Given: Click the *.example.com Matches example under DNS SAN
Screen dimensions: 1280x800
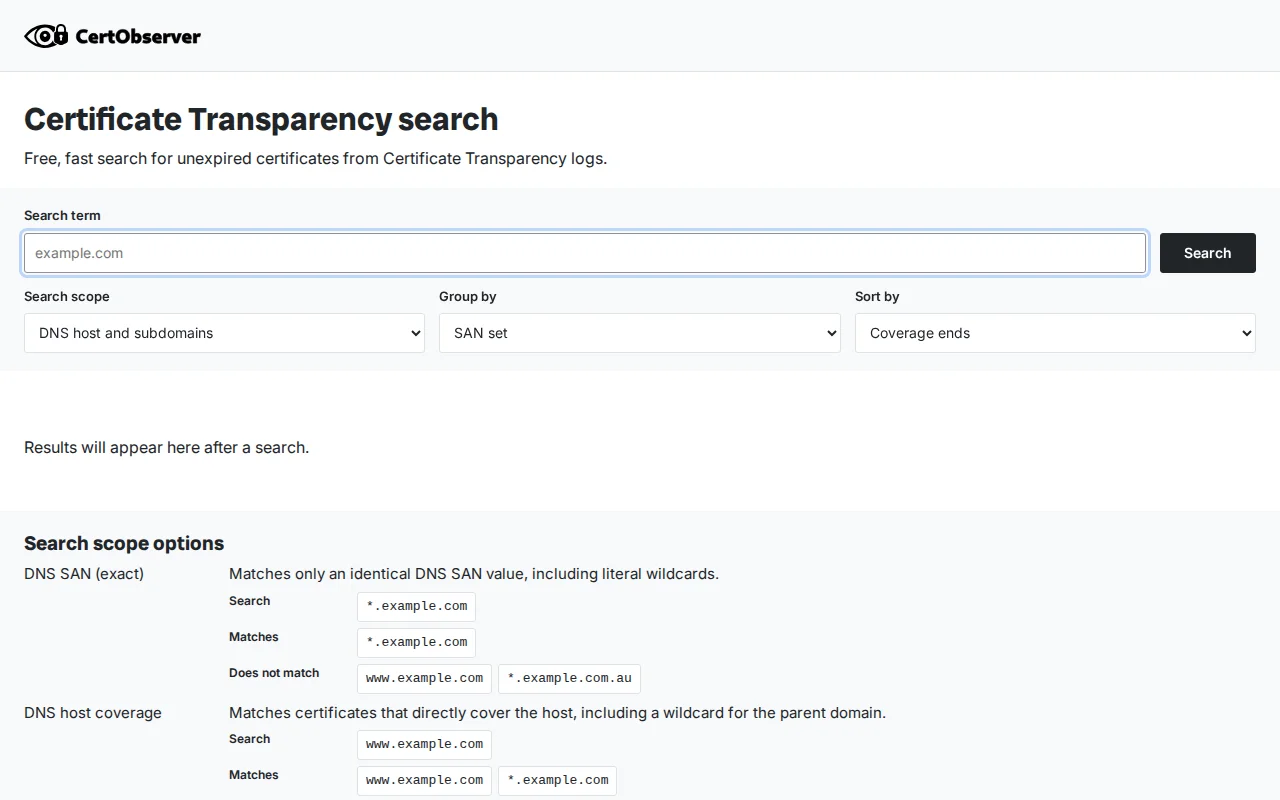Looking at the screenshot, I should 416,642.
